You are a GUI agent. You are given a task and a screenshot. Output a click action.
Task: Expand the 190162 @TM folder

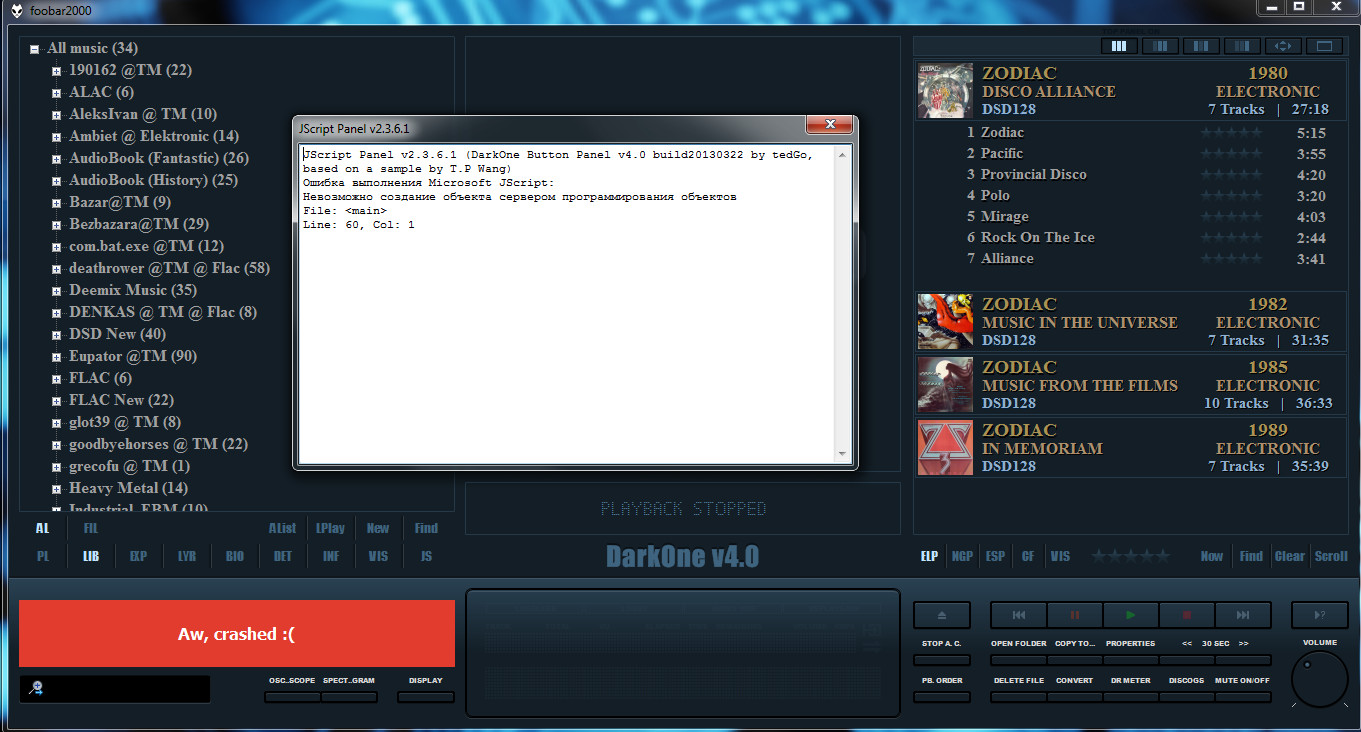57,71
